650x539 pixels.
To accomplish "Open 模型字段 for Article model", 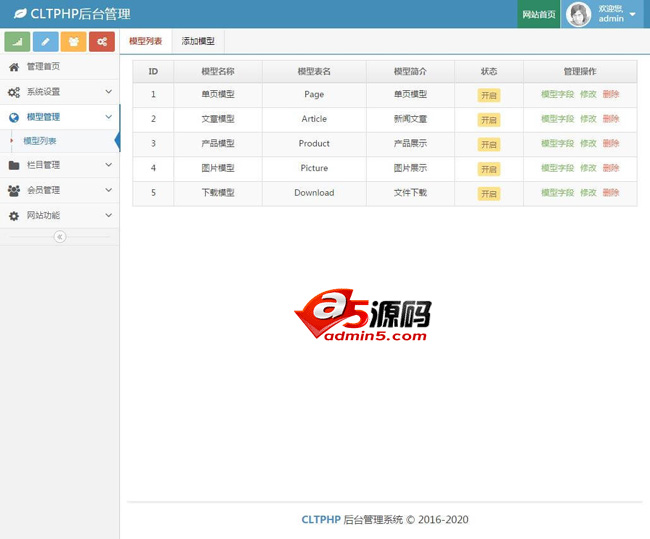I will [x=558, y=119].
